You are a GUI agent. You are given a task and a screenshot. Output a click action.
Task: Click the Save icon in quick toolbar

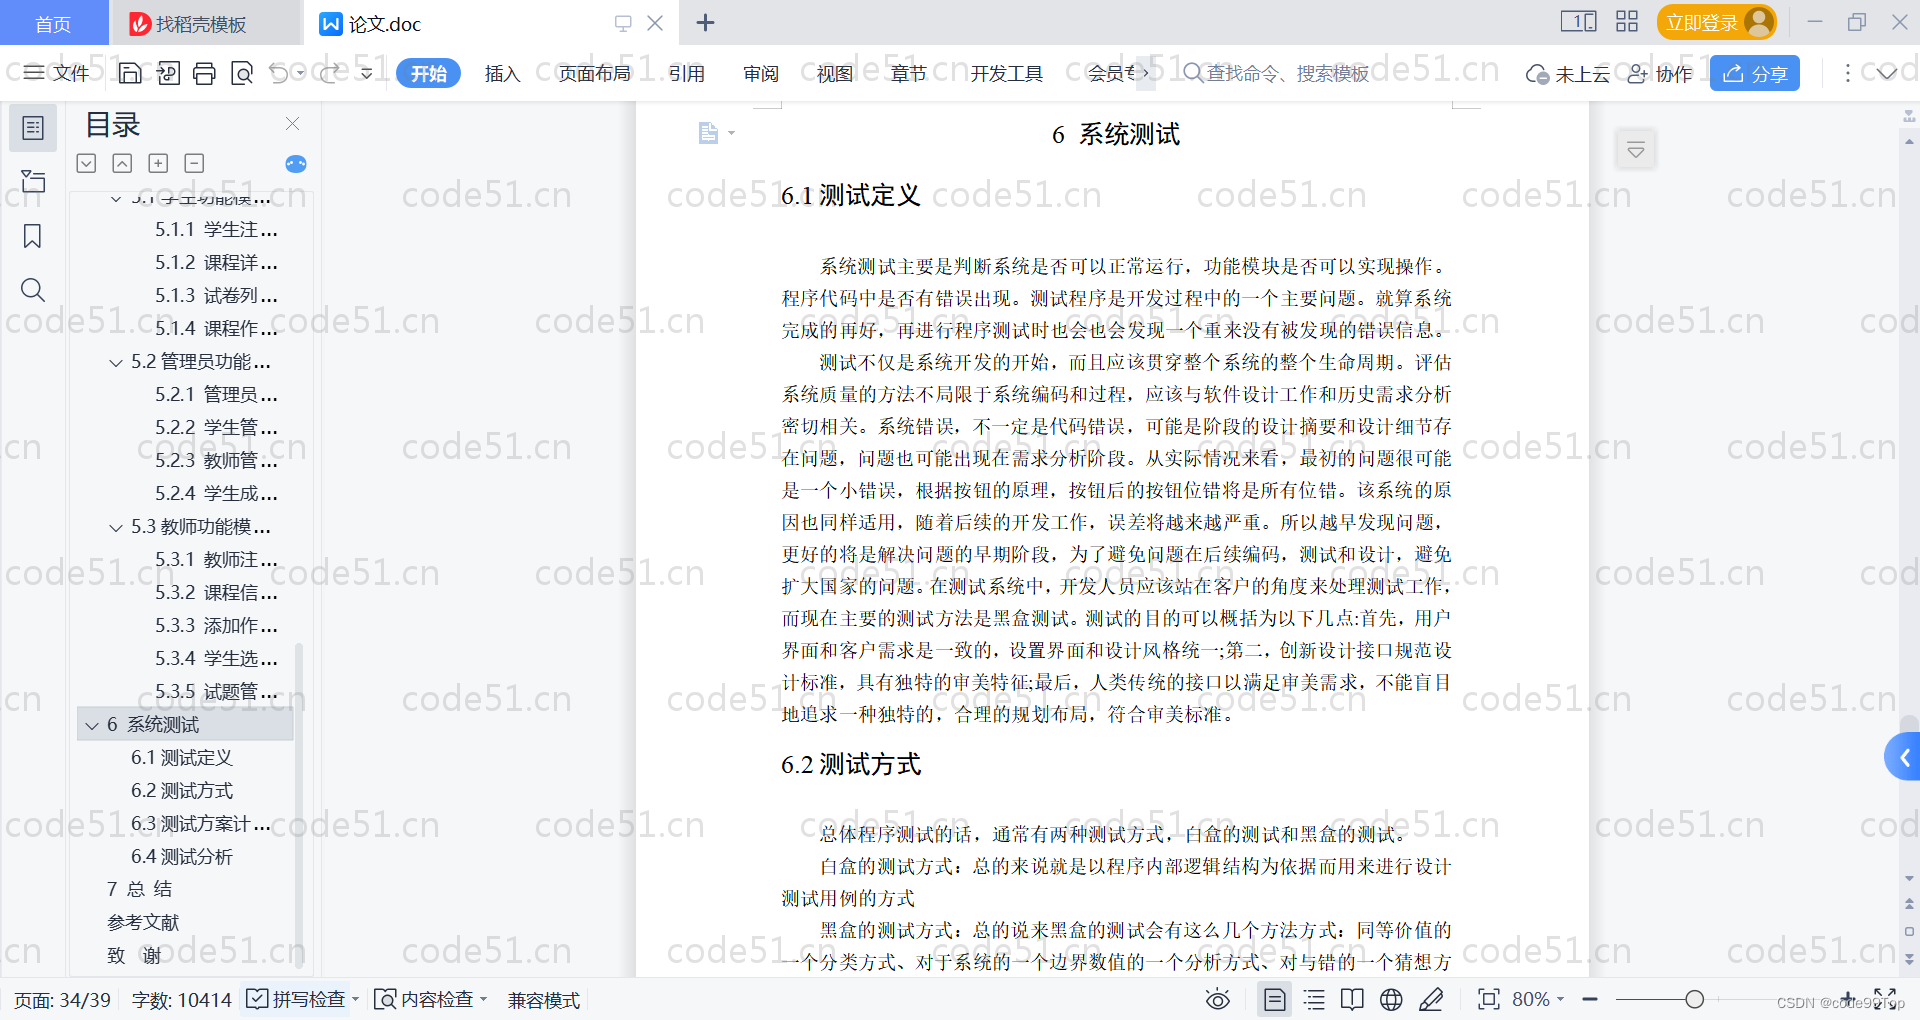click(x=130, y=73)
